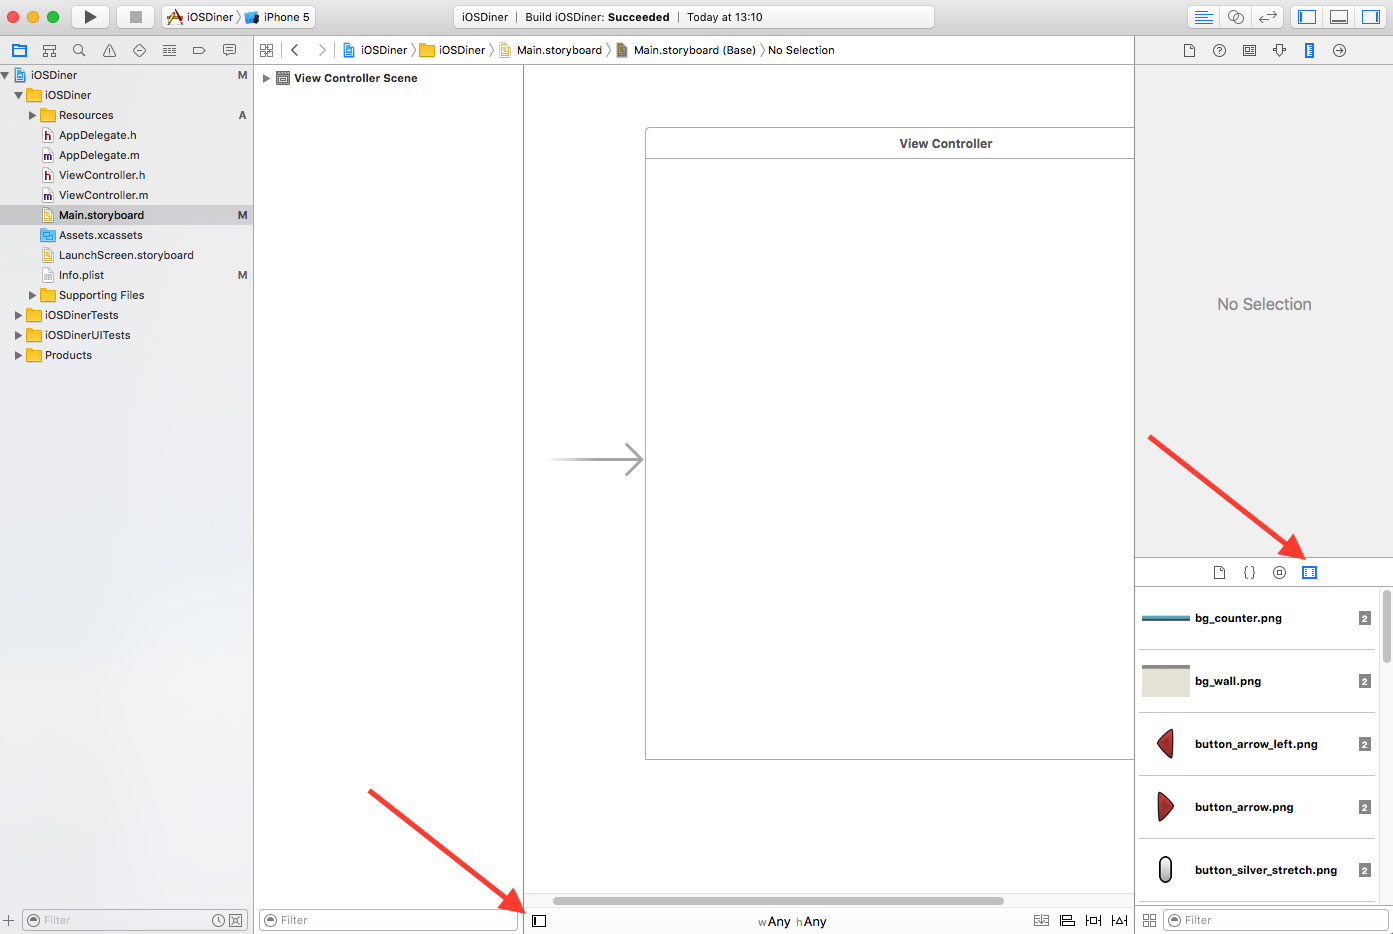Show the Assistant editor
Image resolution: width=1393 pixels, height=934 pixels.
coord(1236,17)
